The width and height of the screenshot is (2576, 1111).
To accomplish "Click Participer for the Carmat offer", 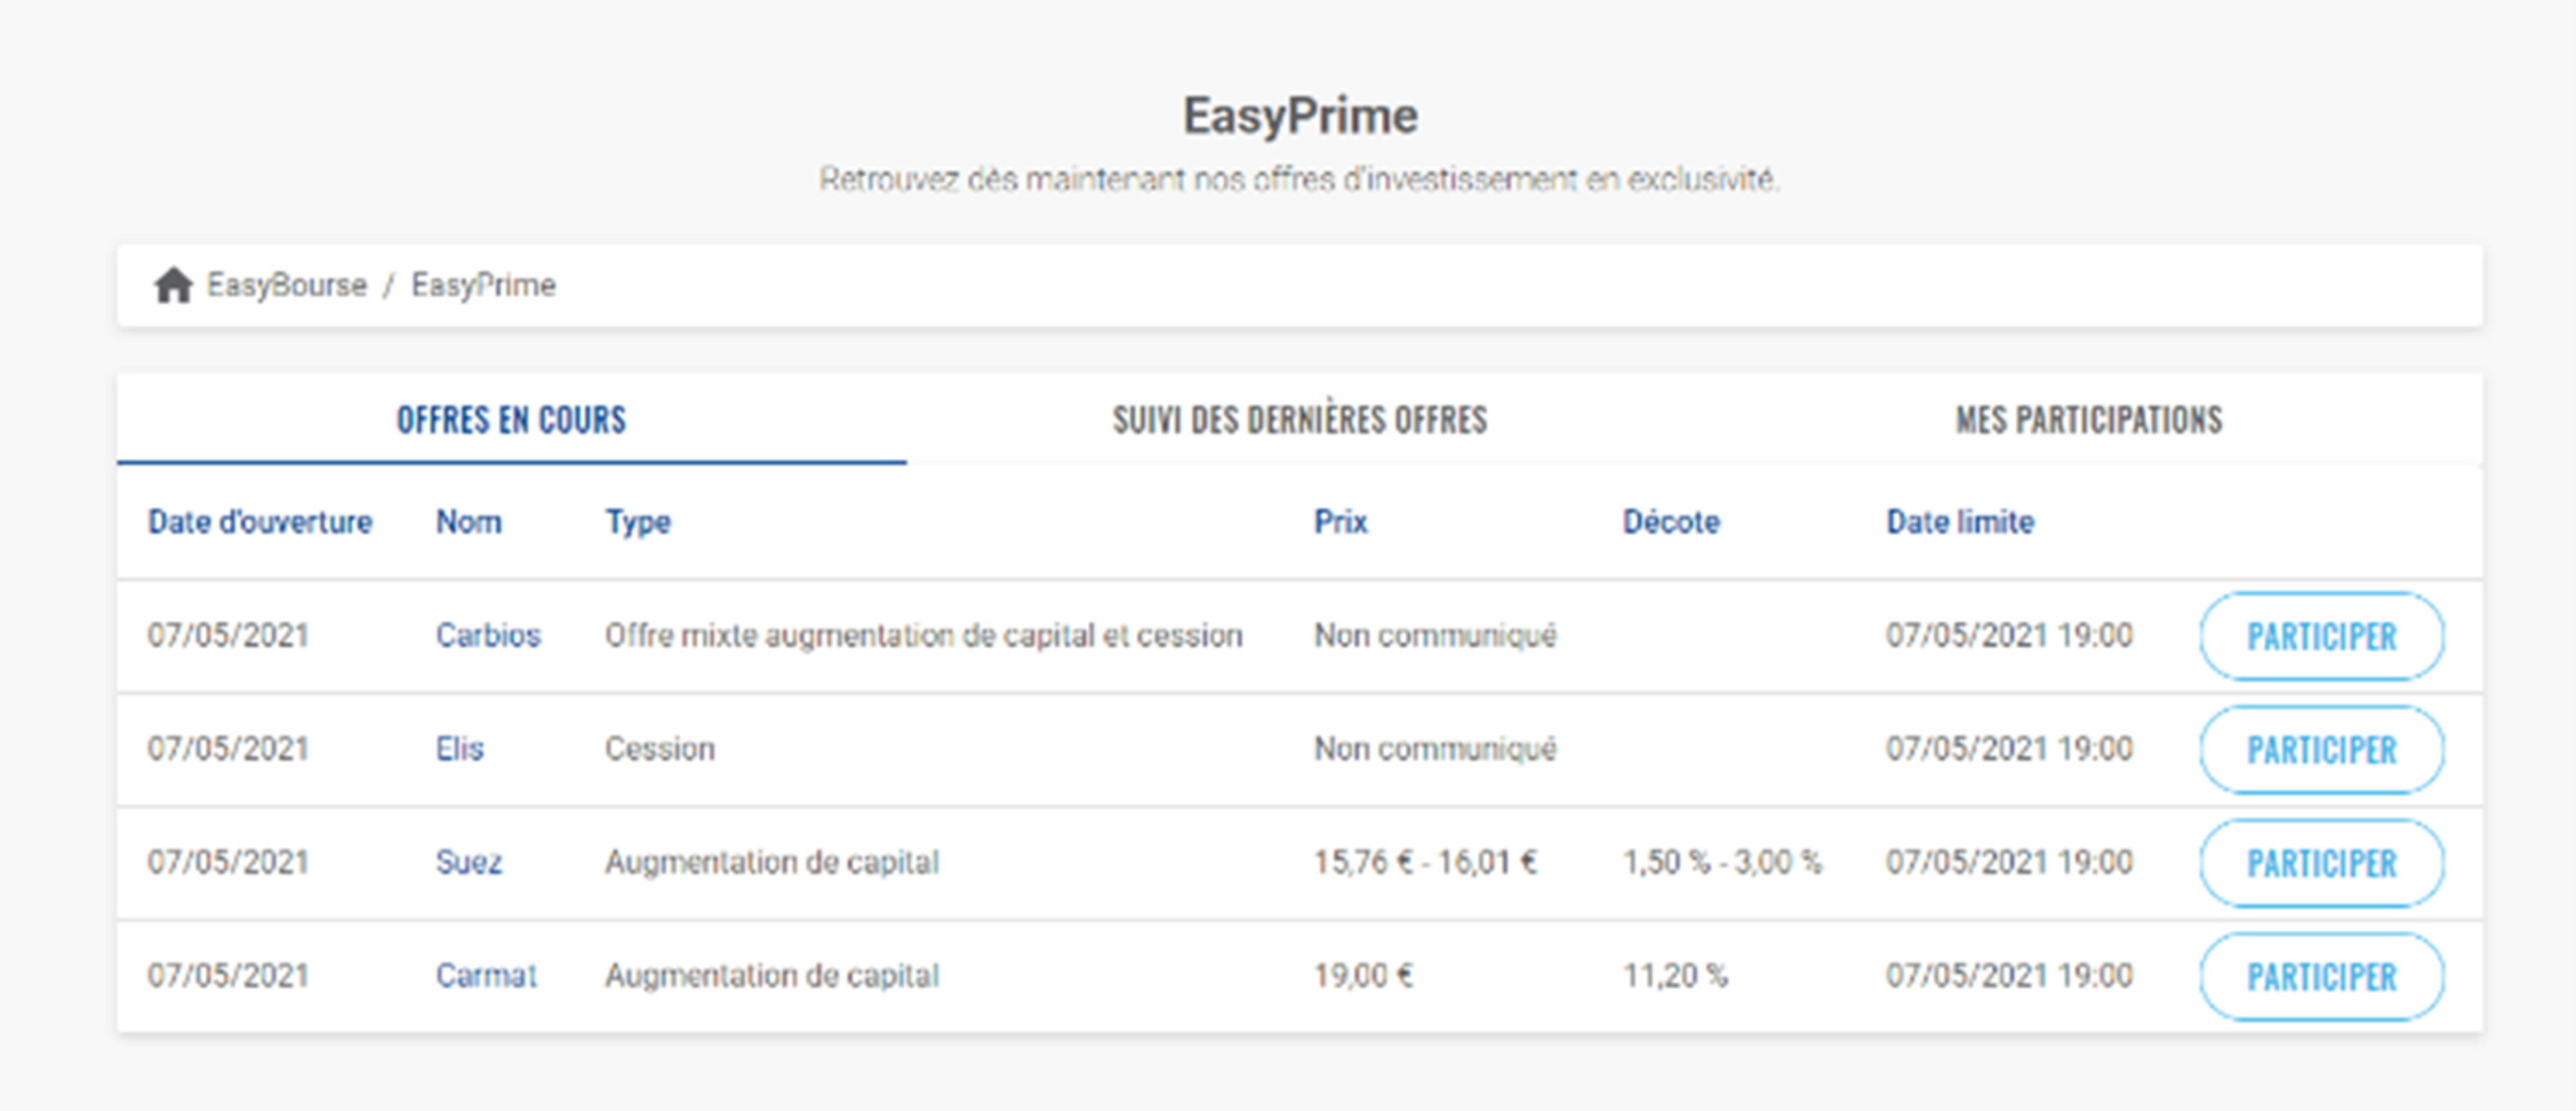I will coord(2322,977).
